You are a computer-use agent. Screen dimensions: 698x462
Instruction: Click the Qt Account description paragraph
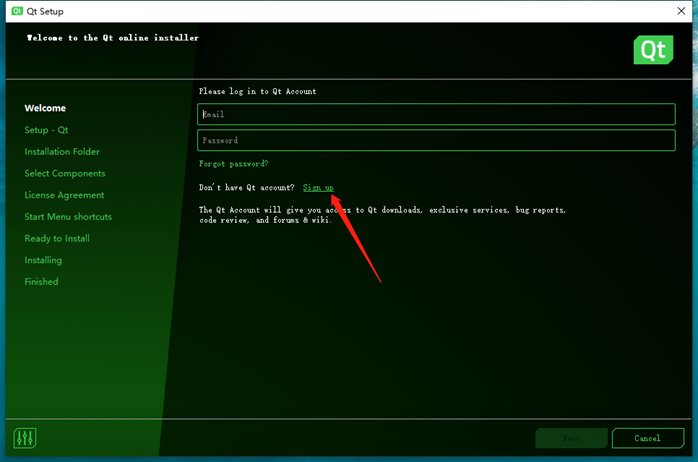click(382, 215)
